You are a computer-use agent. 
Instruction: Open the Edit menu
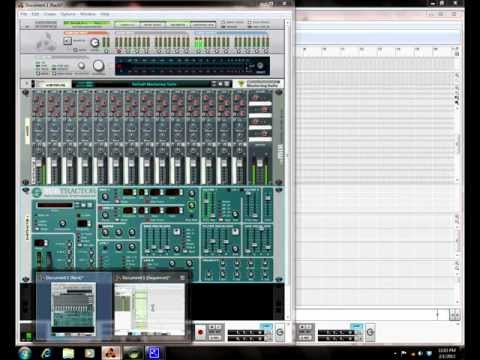click(35, 14)
